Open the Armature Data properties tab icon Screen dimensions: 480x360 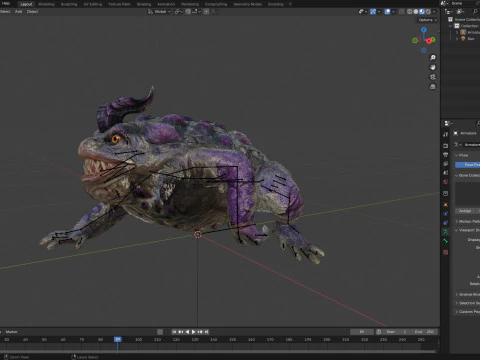(446, 231)
